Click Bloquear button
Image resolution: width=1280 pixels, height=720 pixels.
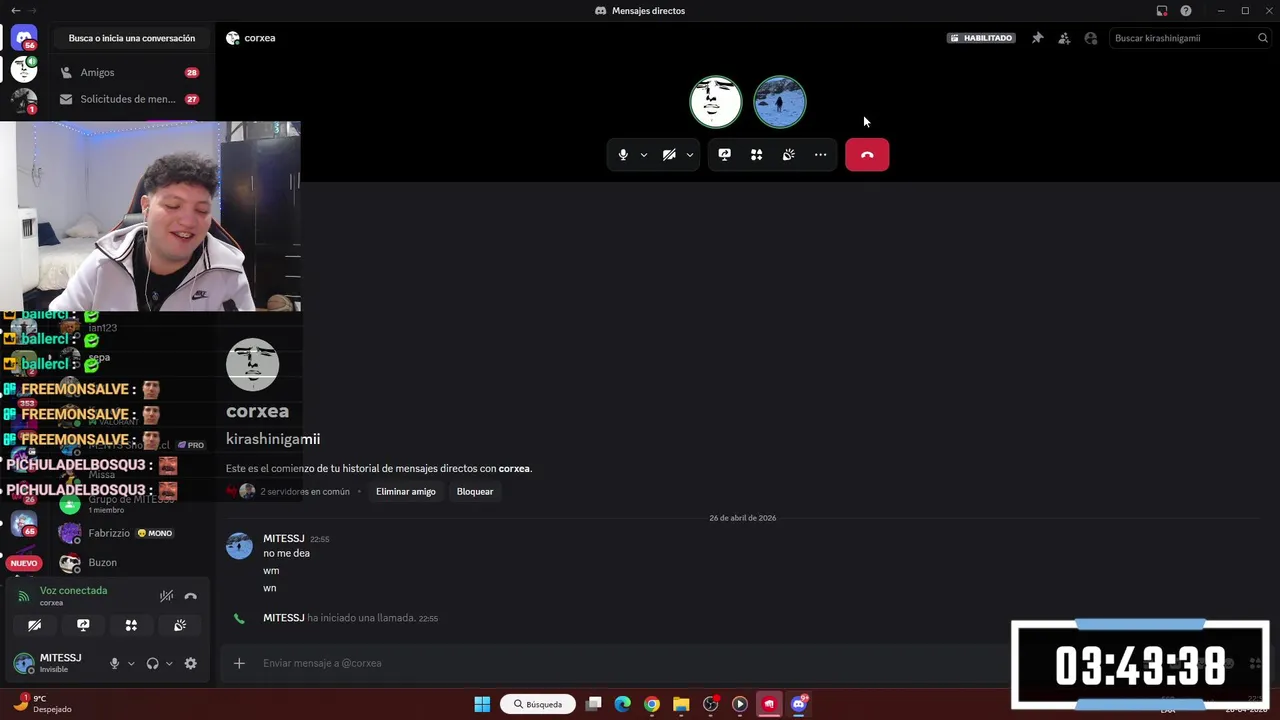tap(475, 492)
